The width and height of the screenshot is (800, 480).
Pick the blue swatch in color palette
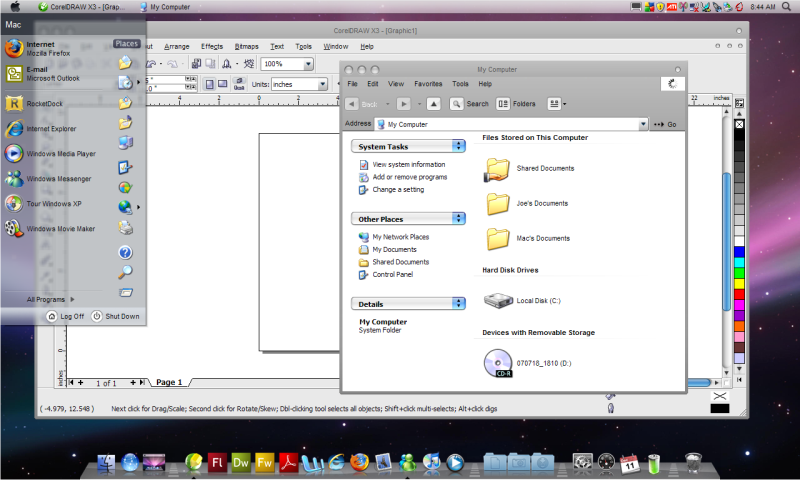(739, 252)
